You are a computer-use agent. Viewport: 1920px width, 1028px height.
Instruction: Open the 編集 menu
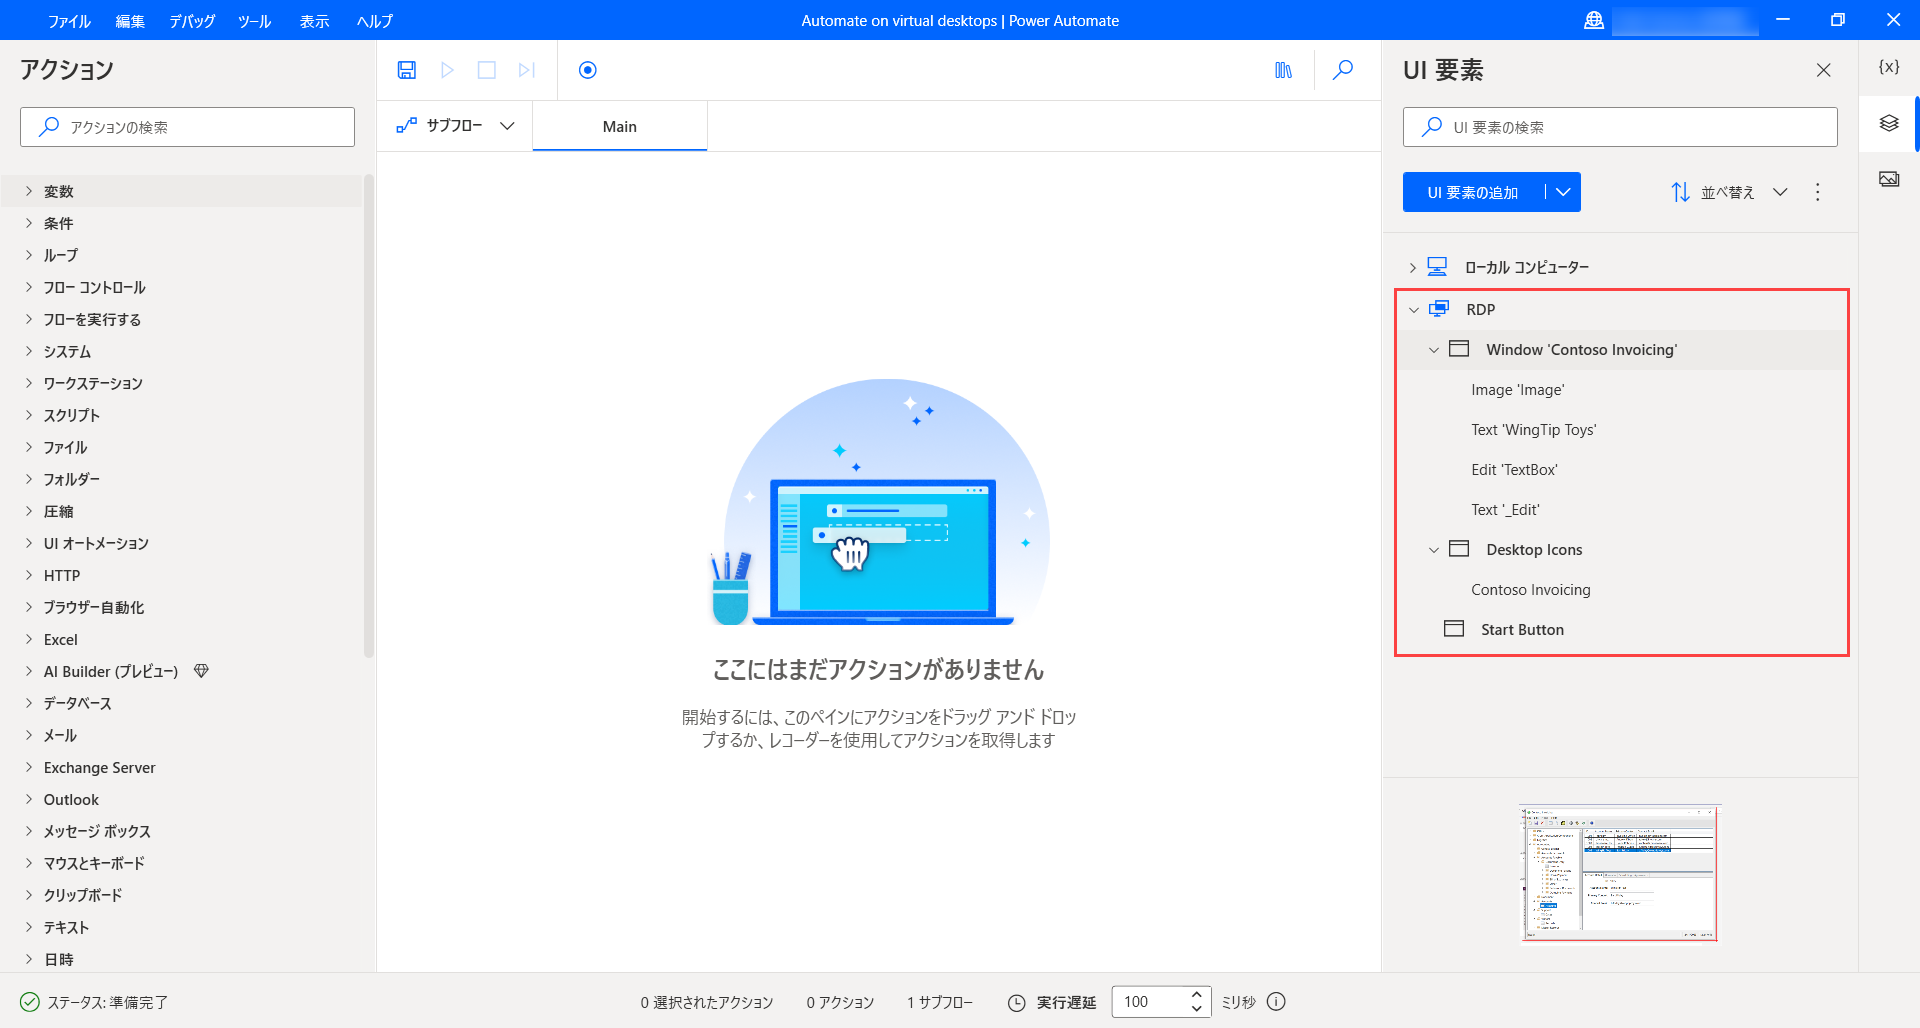pos(130,21)
